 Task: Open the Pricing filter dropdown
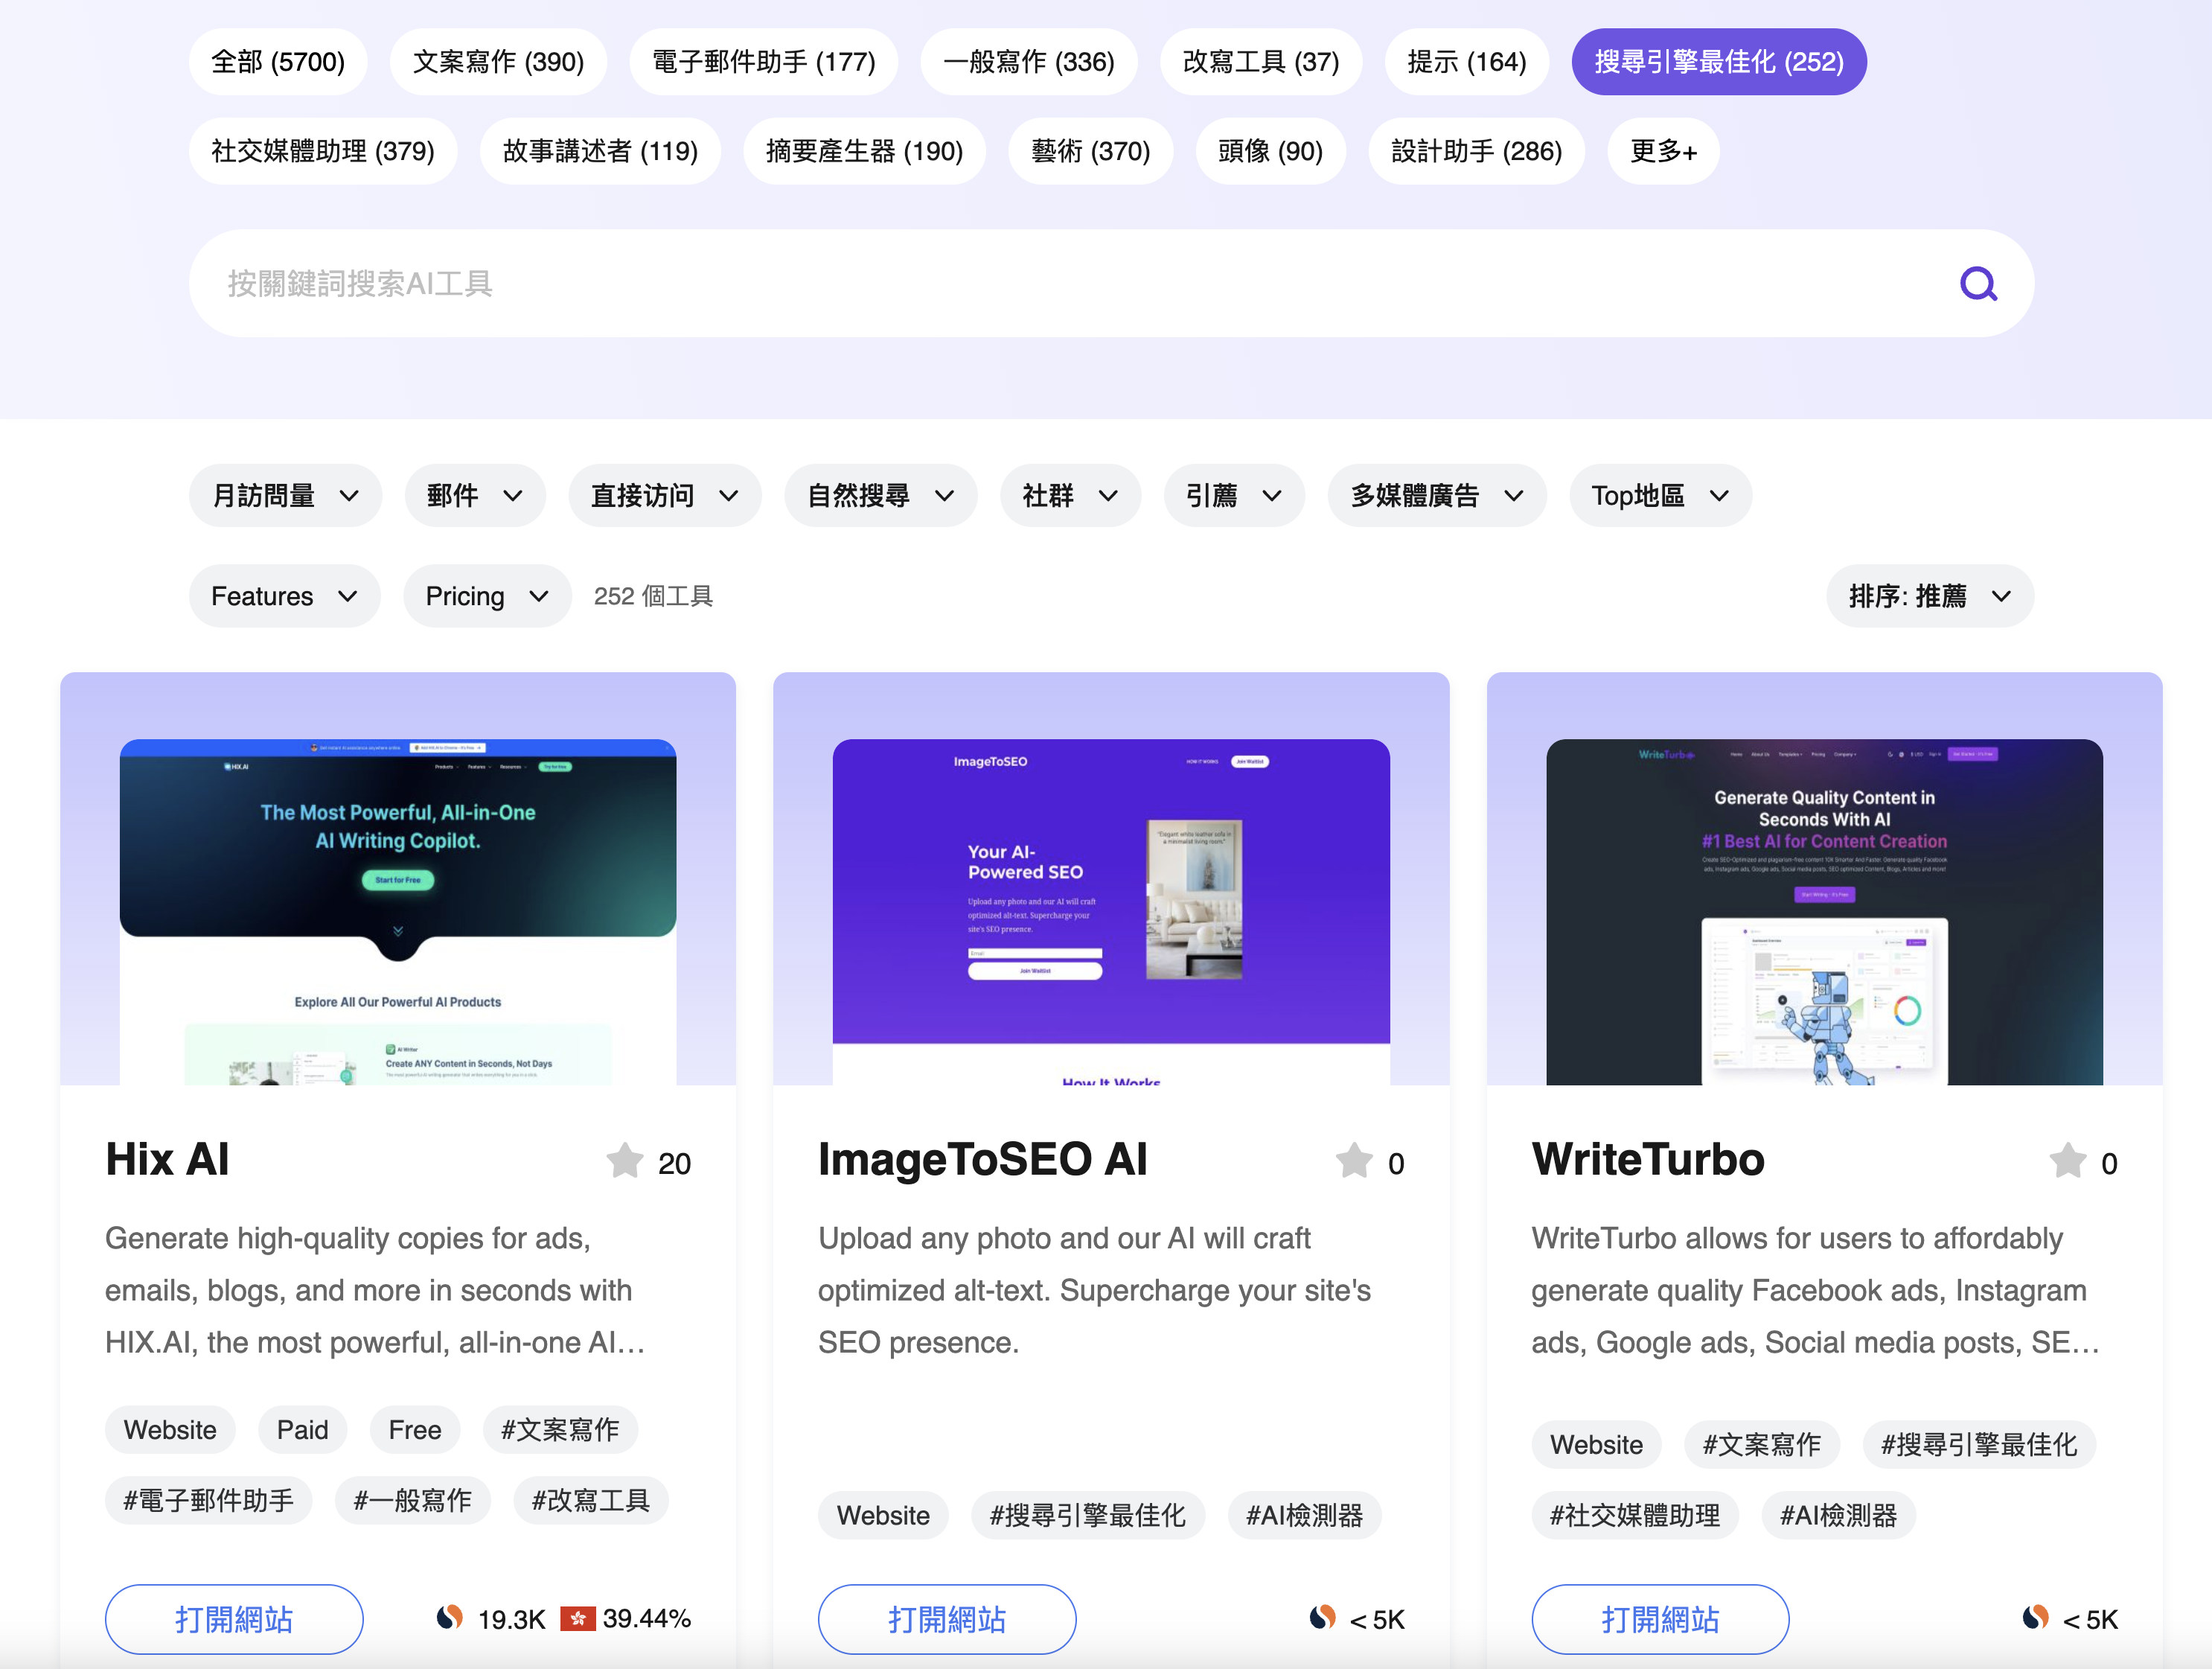coord(486,596)
